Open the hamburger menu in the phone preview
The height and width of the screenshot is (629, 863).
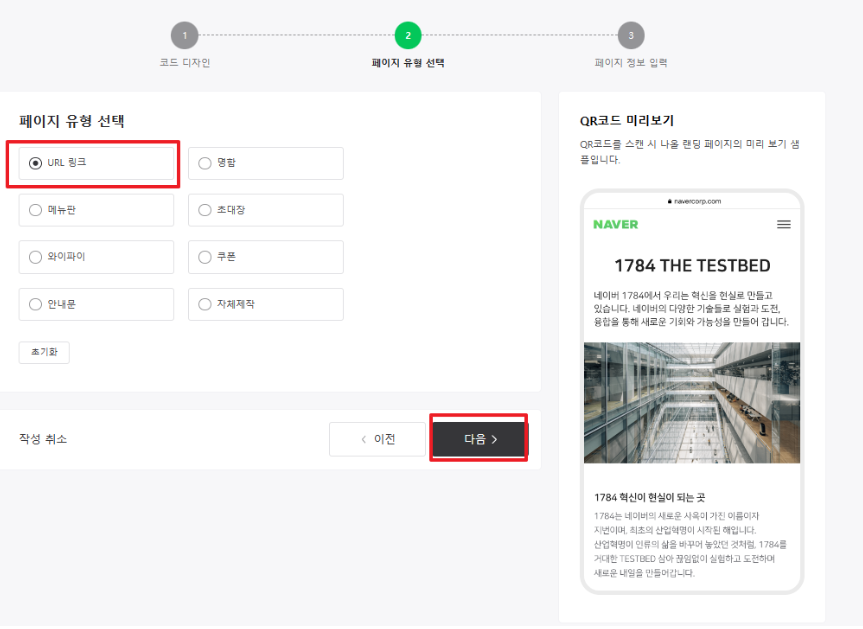pos(784,225)
